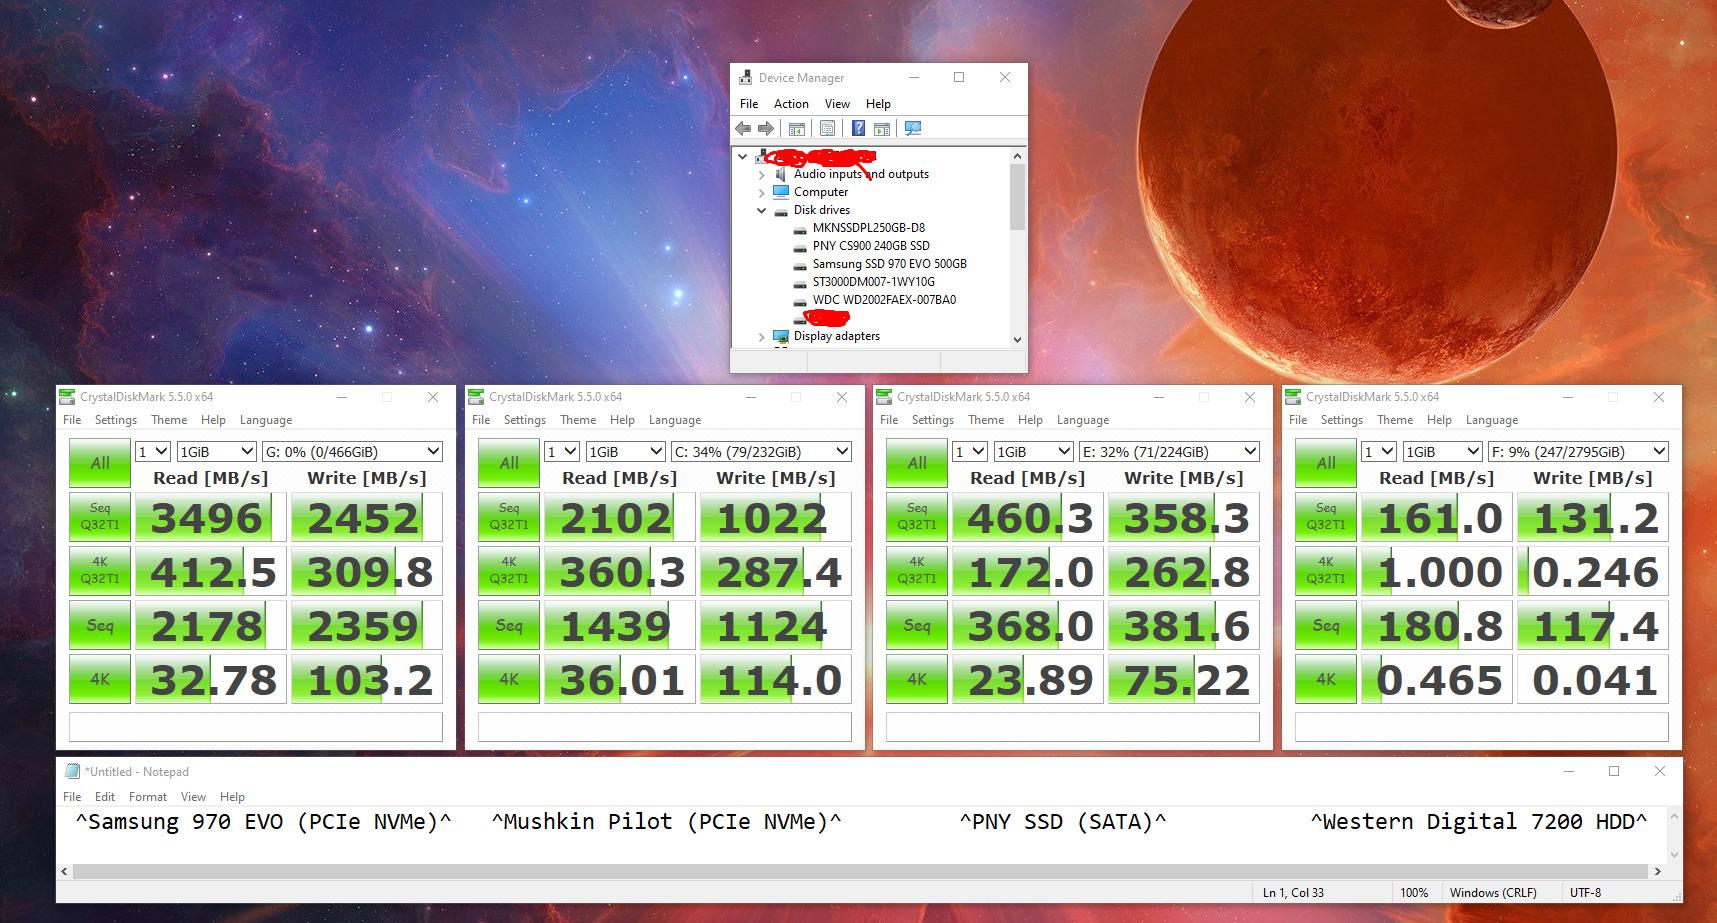The width and height of the screenshot is (1717, 923).
Task: Run 4K Q32T1 test in the E: window
Action: 917,571
